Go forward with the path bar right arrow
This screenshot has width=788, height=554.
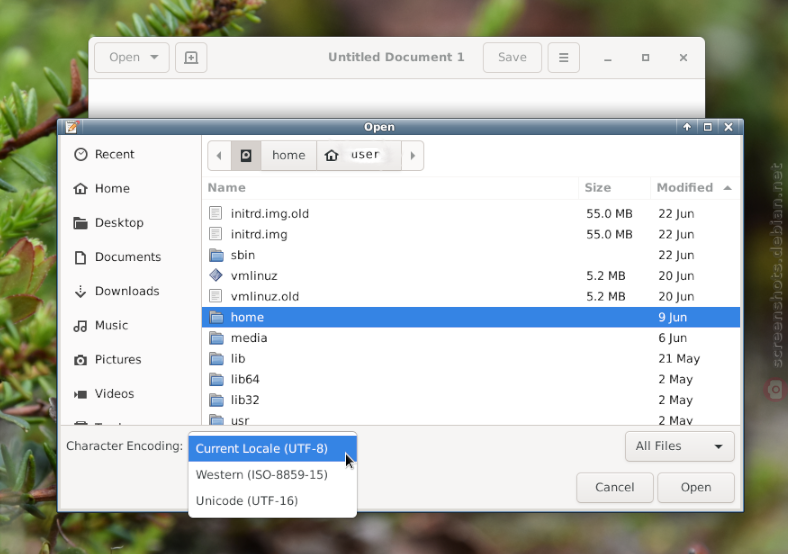(413, 155)
